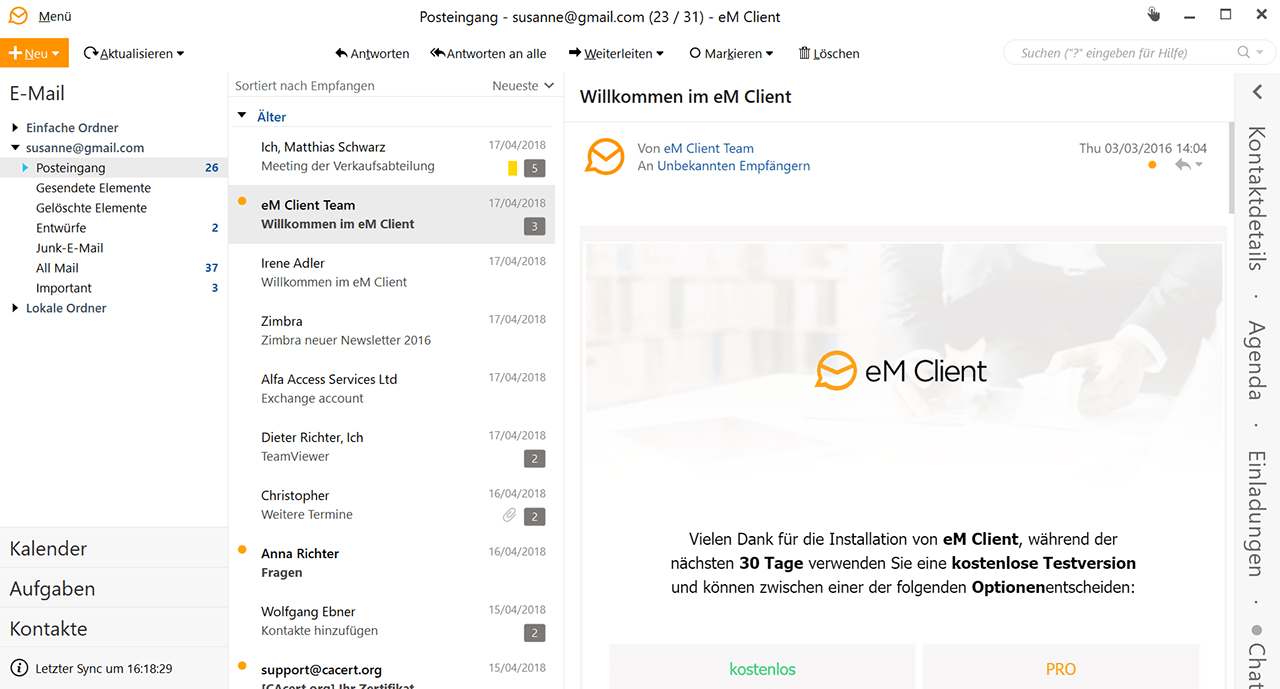Switch to the Aufgaben section
The width and height of the screenshot is (1280, 689).
[114, 588]
